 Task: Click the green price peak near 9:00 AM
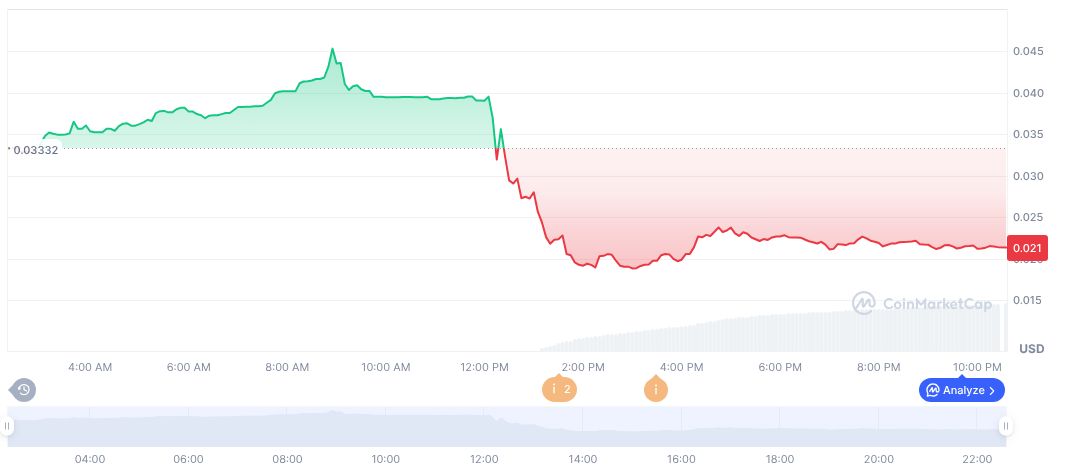tap(333, 49)
